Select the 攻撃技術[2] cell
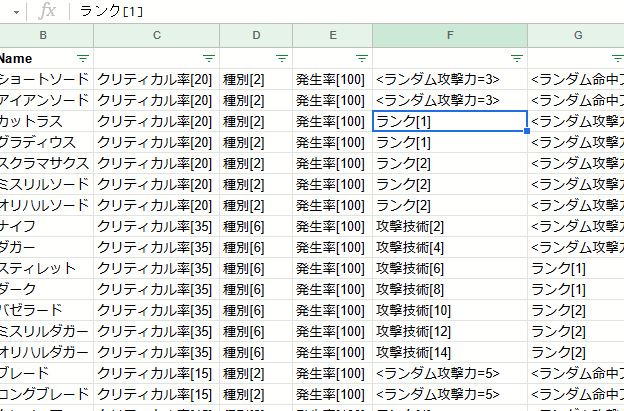Image resolution: width=624 pixels, height=411 pixels. click(450, 226)
